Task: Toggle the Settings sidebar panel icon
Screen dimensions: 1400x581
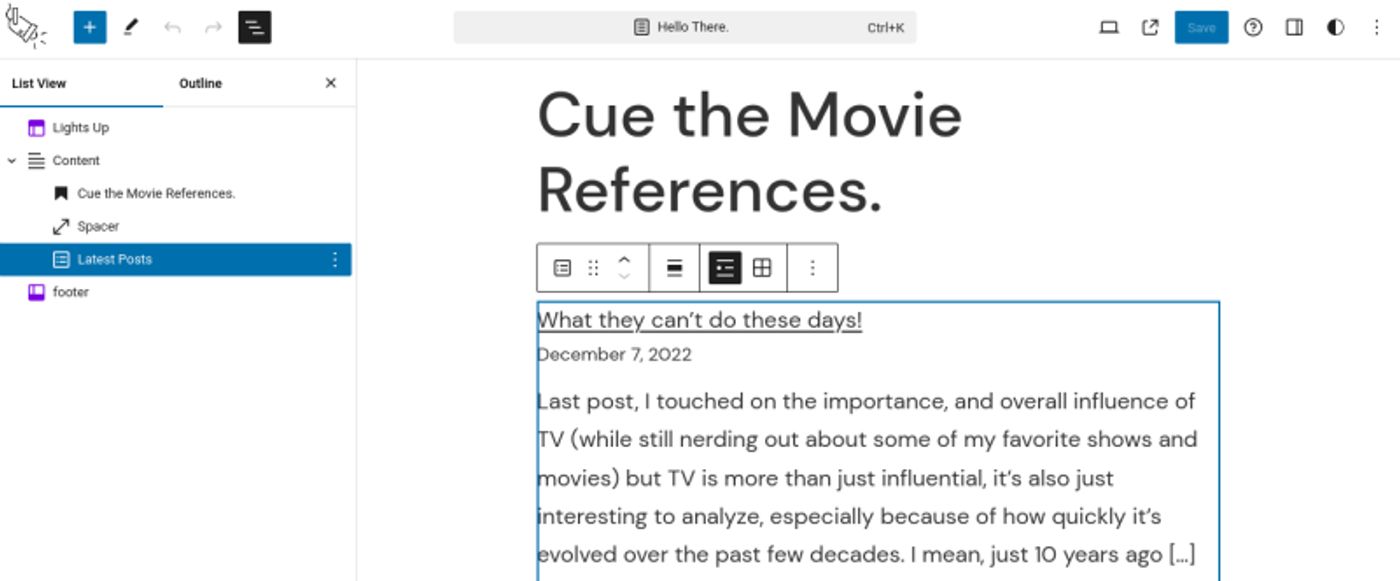Action: pos(1293,27)
